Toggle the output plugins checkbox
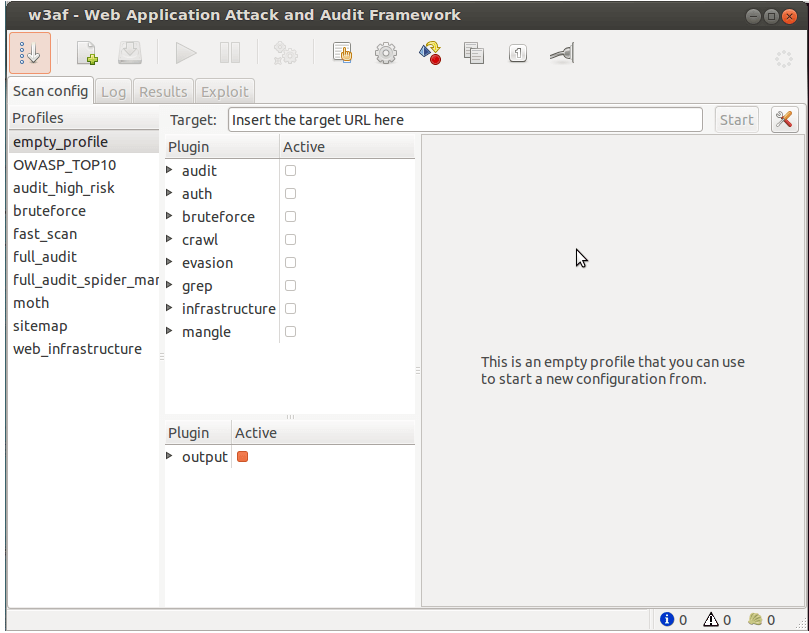This screenshot has width=809, height=633. point(242,457)
